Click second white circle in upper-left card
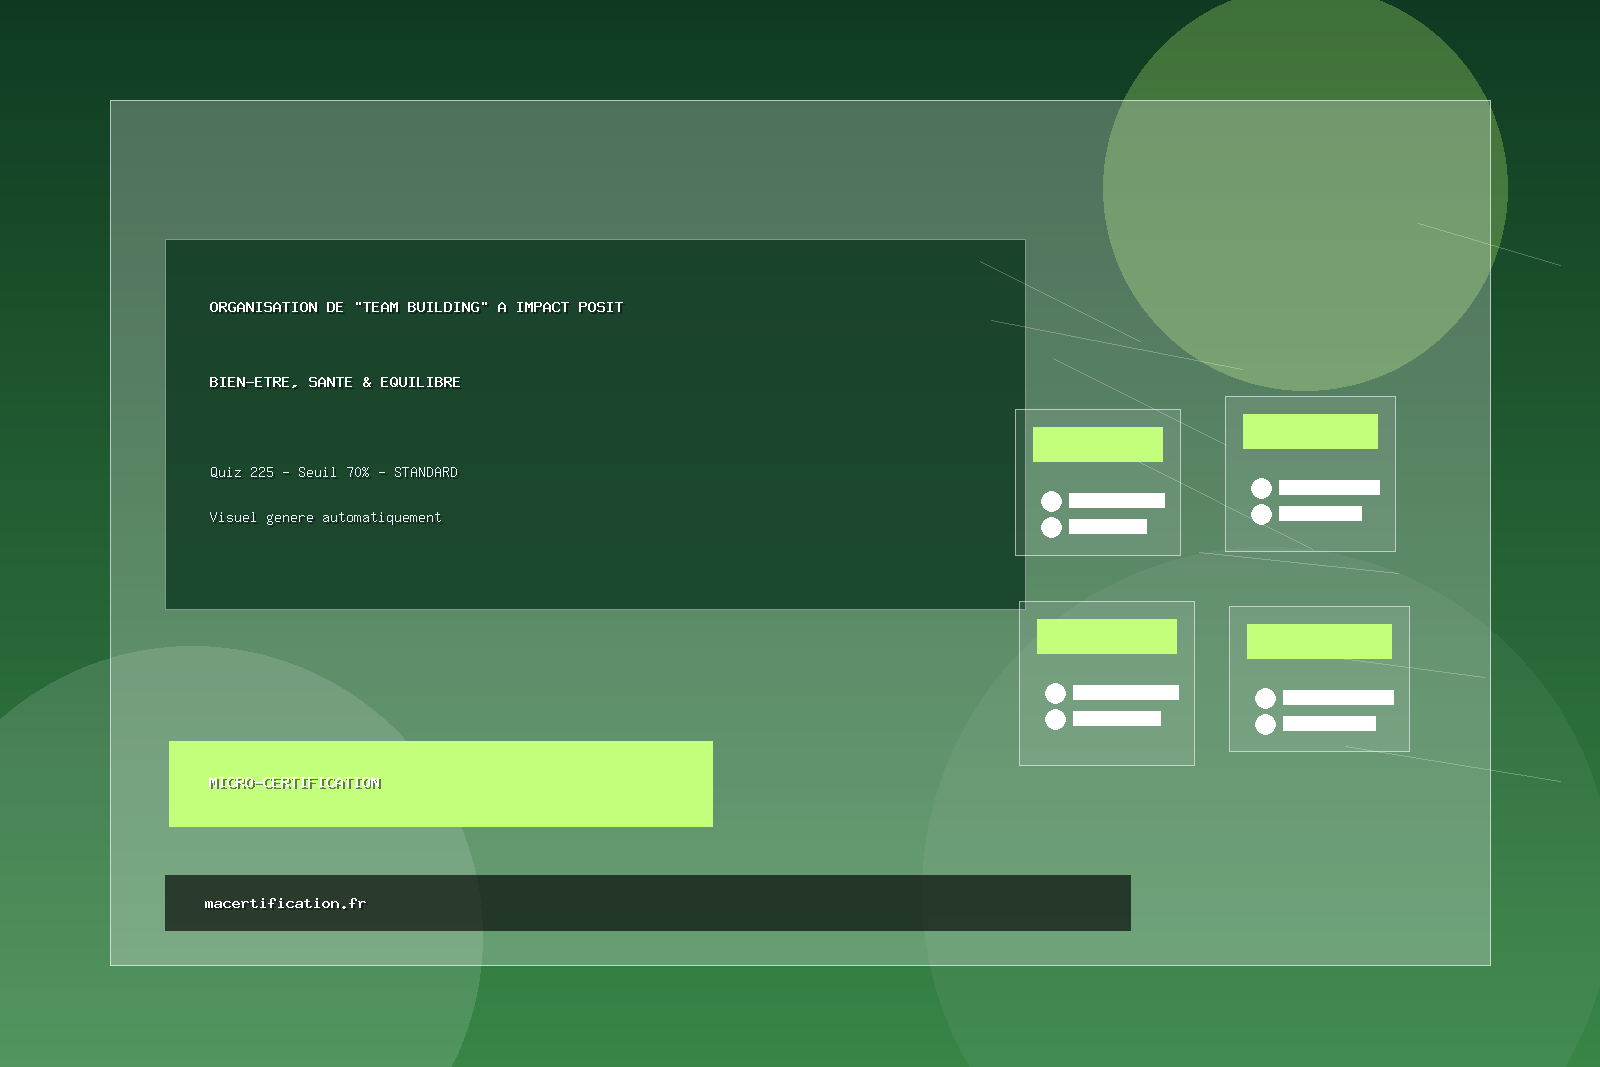The width and height of the screenshot is (1600, 1067). click(x=1051, y=527)
